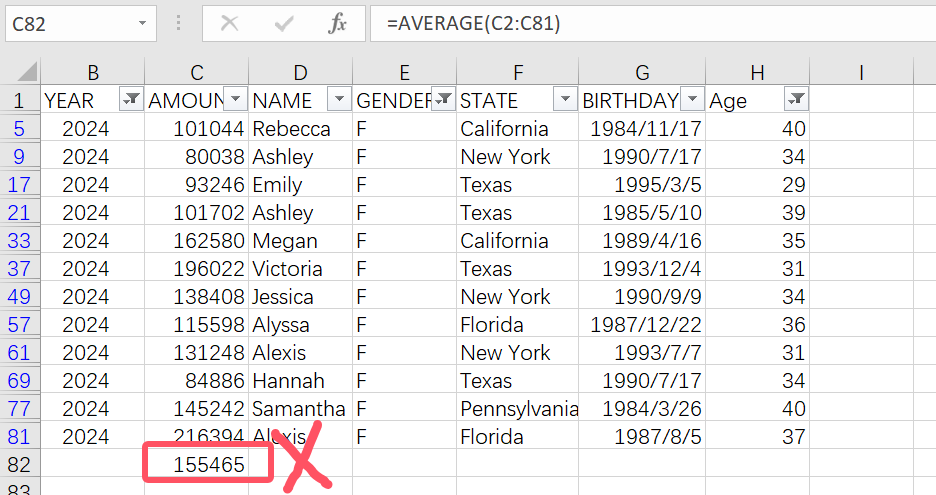The width and height of the screenshot is (936, 495).
Task: Select the Pennsylvania cell in STATE column
Action: 518,409
